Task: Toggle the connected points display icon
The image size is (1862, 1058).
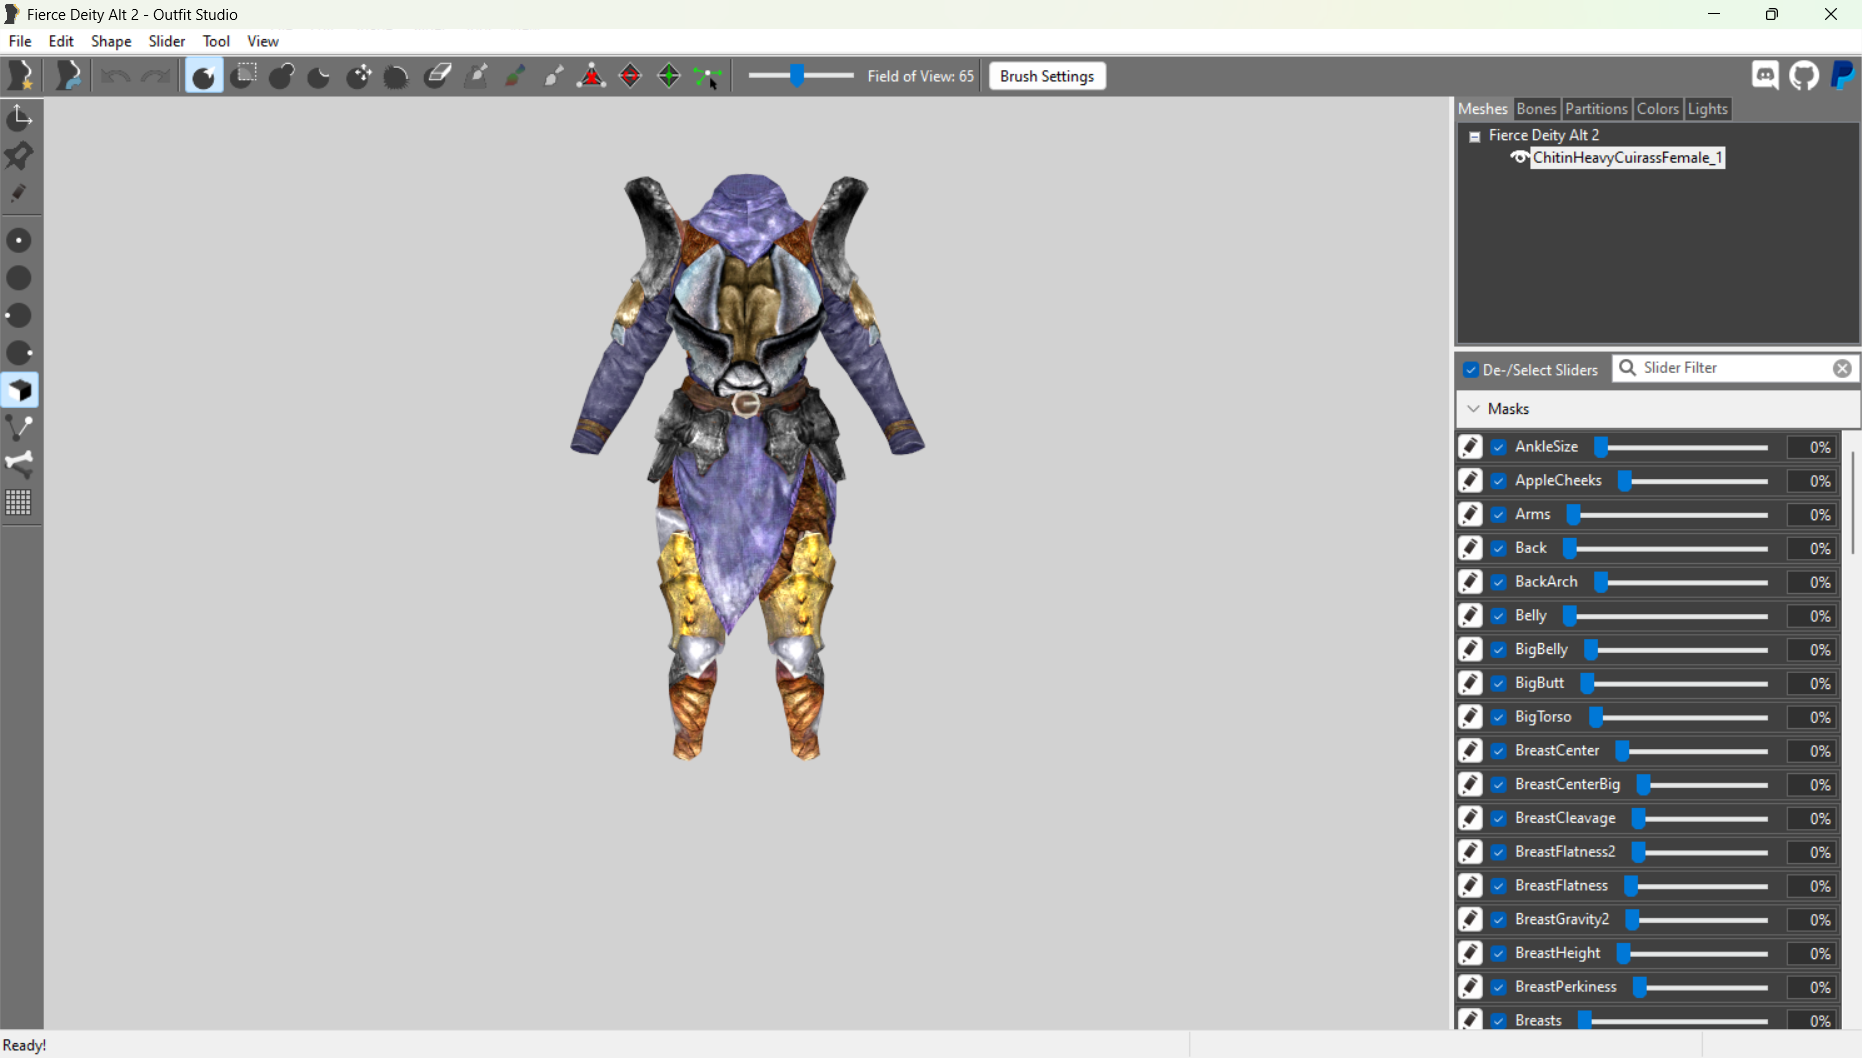Action: 20,428
